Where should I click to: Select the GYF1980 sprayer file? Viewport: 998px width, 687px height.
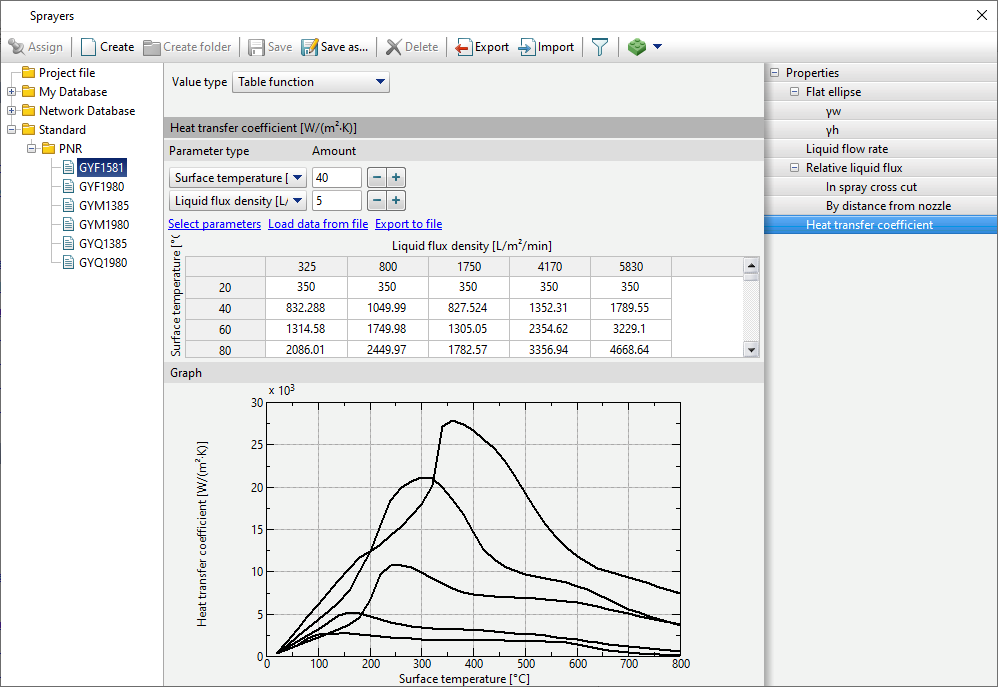[101, 187]
